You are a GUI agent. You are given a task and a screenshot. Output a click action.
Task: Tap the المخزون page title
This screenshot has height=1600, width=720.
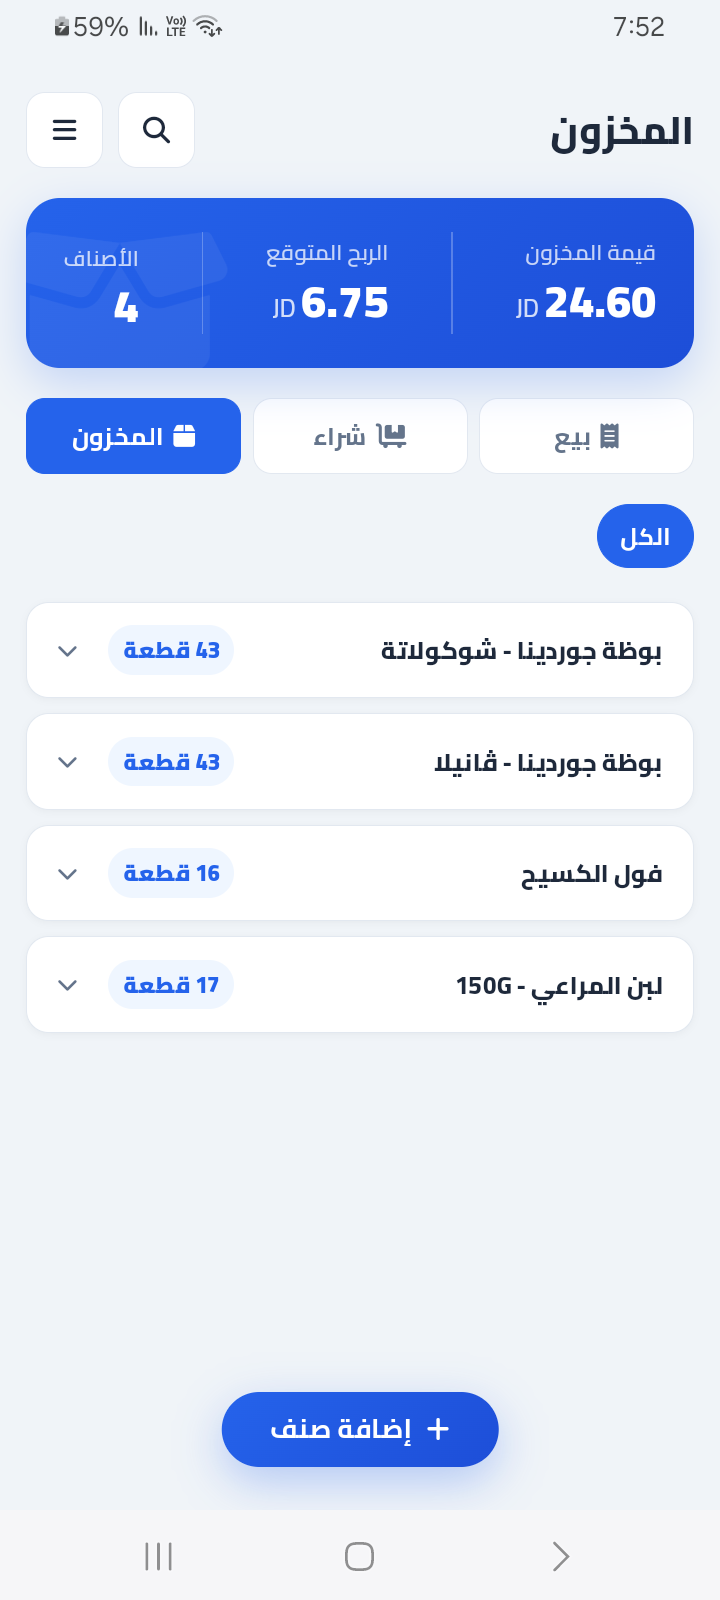click(621, 132)
